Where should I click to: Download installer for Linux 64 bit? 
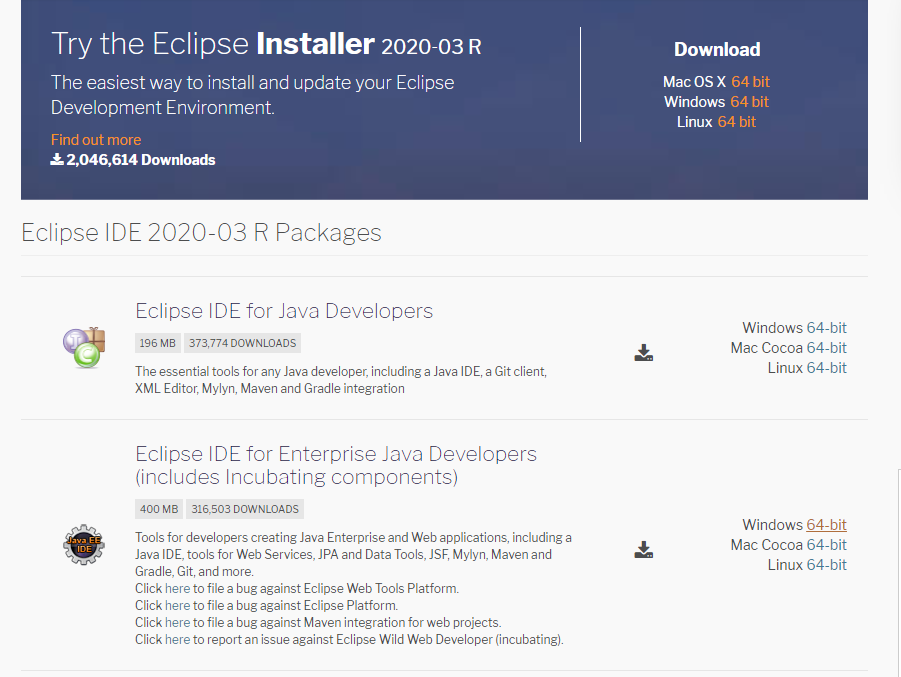pyautogui.click(x=737, y=122)
